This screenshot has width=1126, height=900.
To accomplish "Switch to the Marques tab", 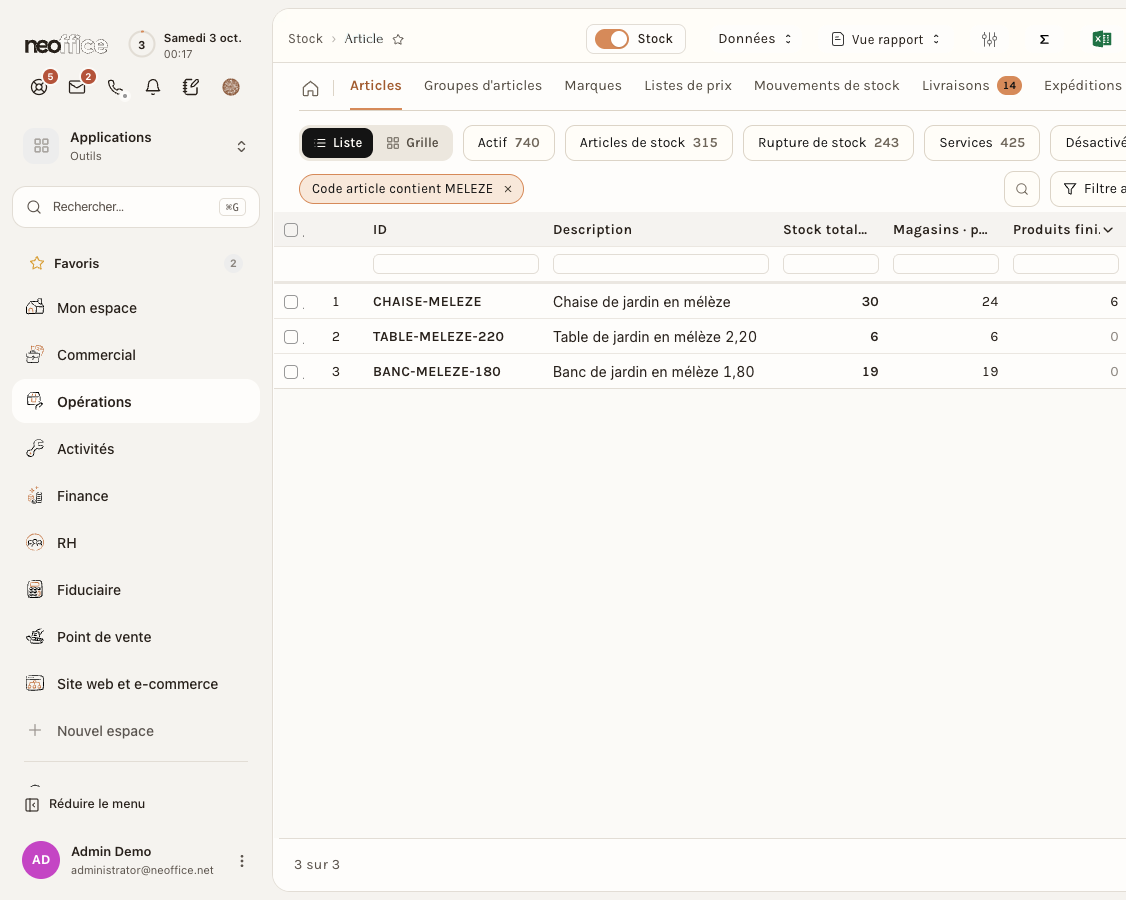I will click(593, 85).
